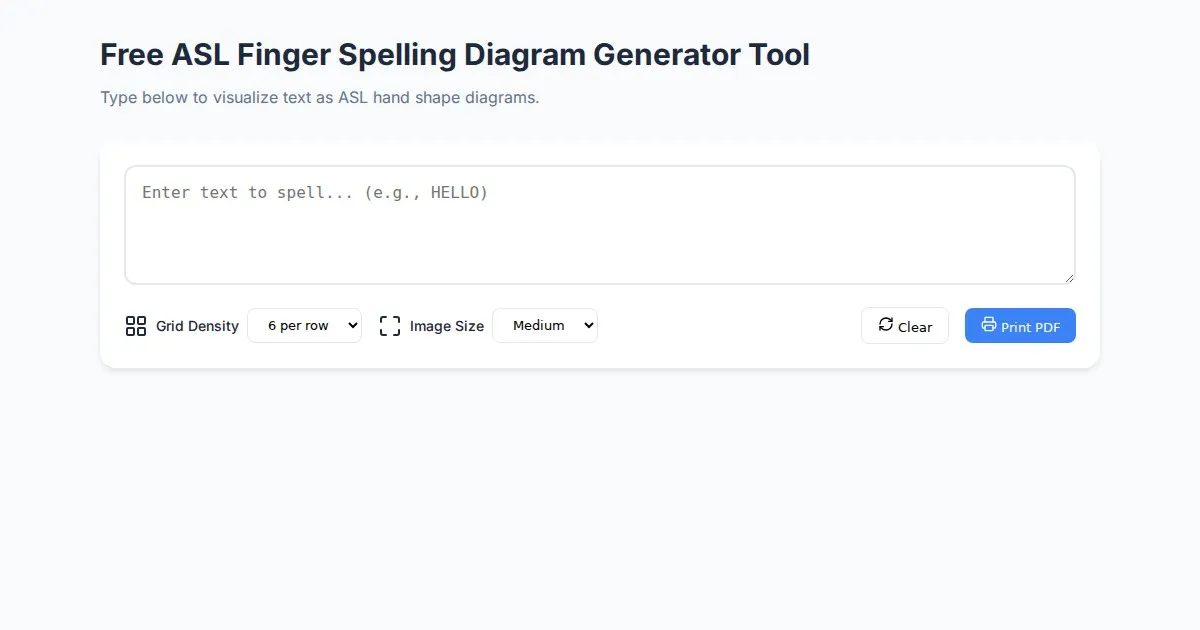
Task: Select the '6 per row' value text
Action: click(x=297, y=326)
